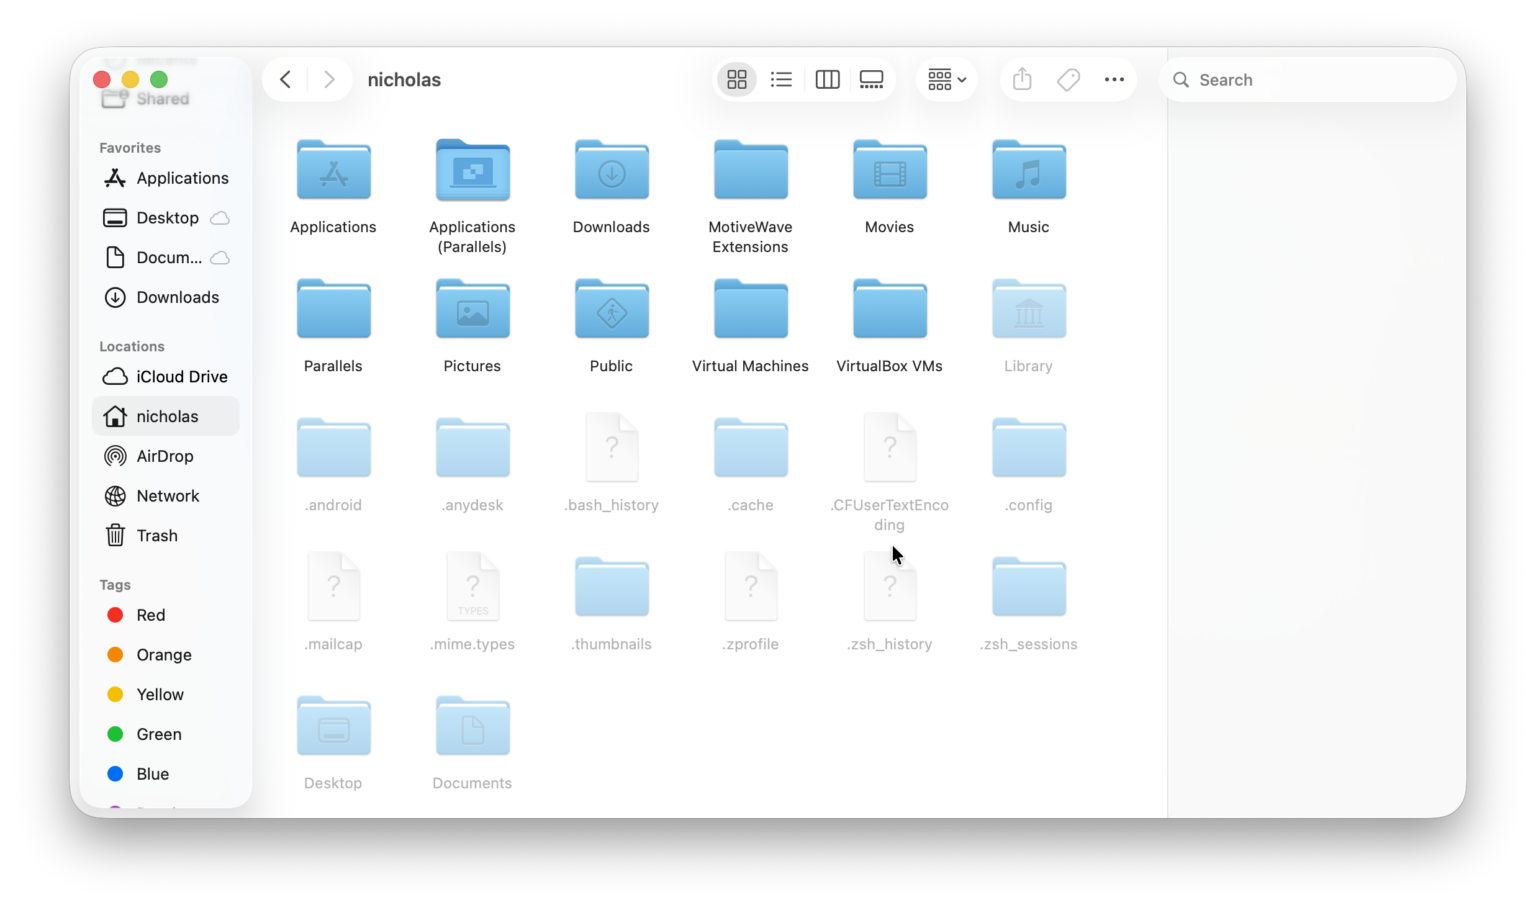Click the Share toolbar icon
This screenshot has width=1536, height=910.
click(1022, 80)
